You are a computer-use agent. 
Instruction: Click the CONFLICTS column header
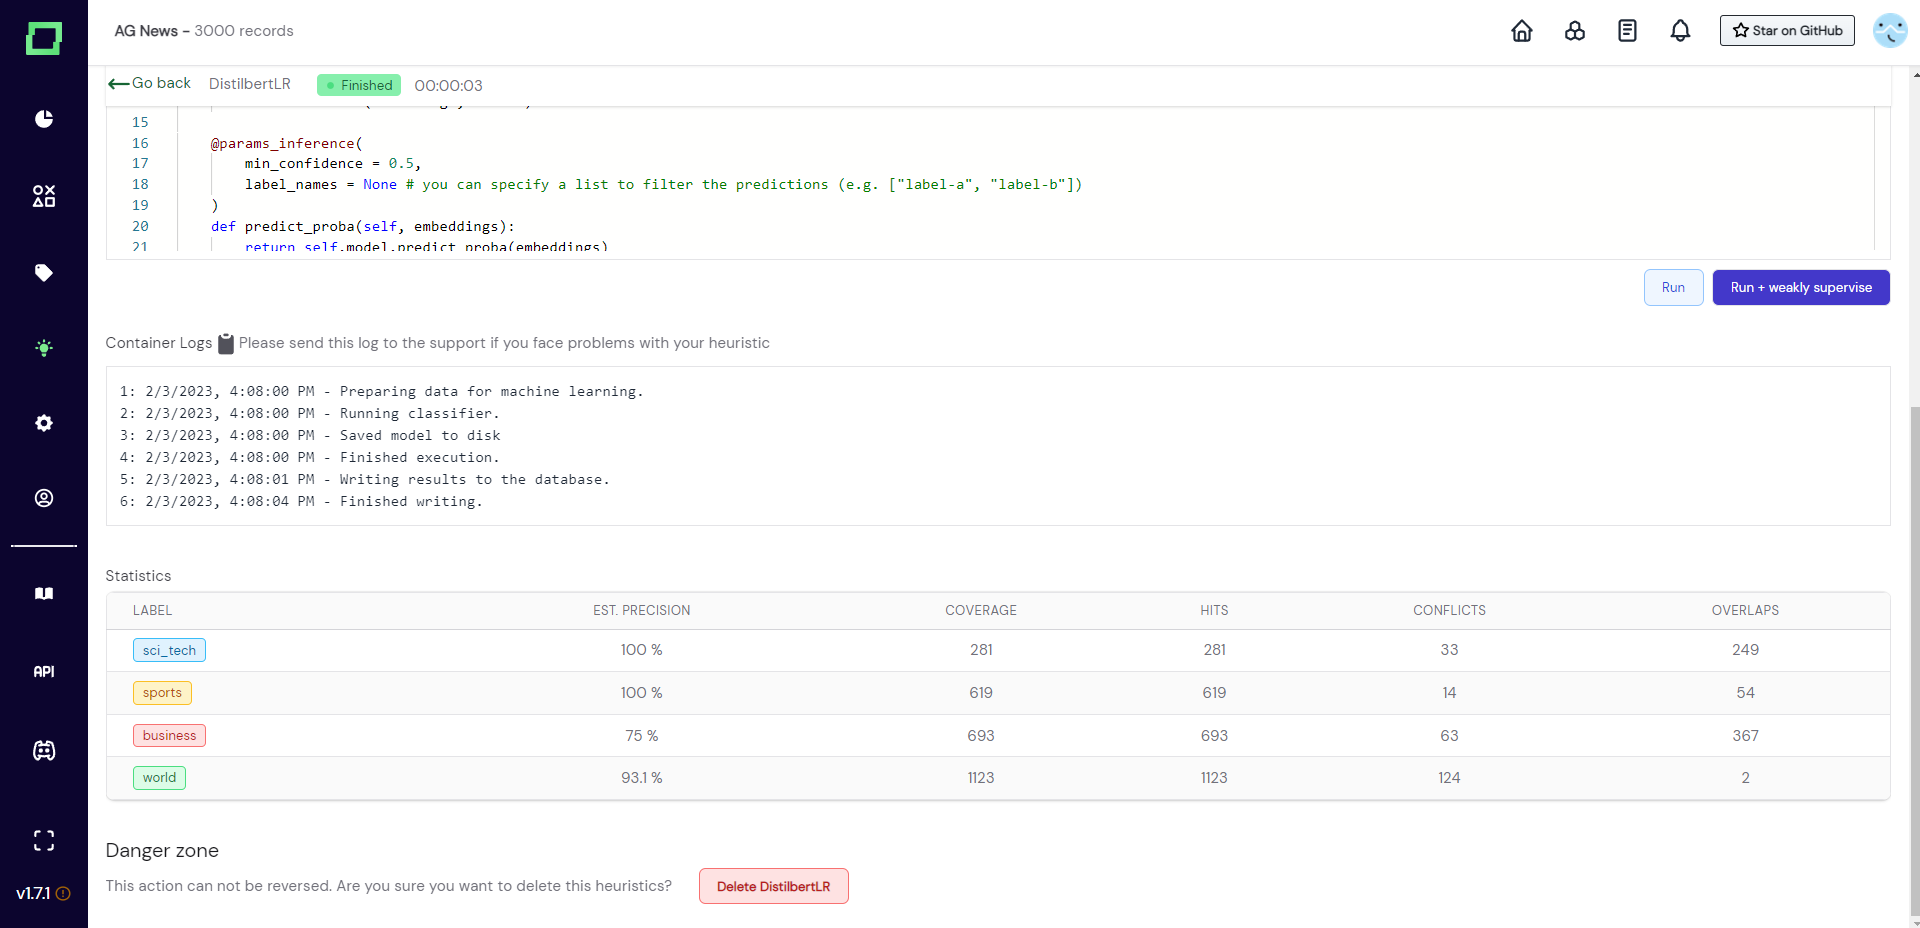(x=1449, y=610)
